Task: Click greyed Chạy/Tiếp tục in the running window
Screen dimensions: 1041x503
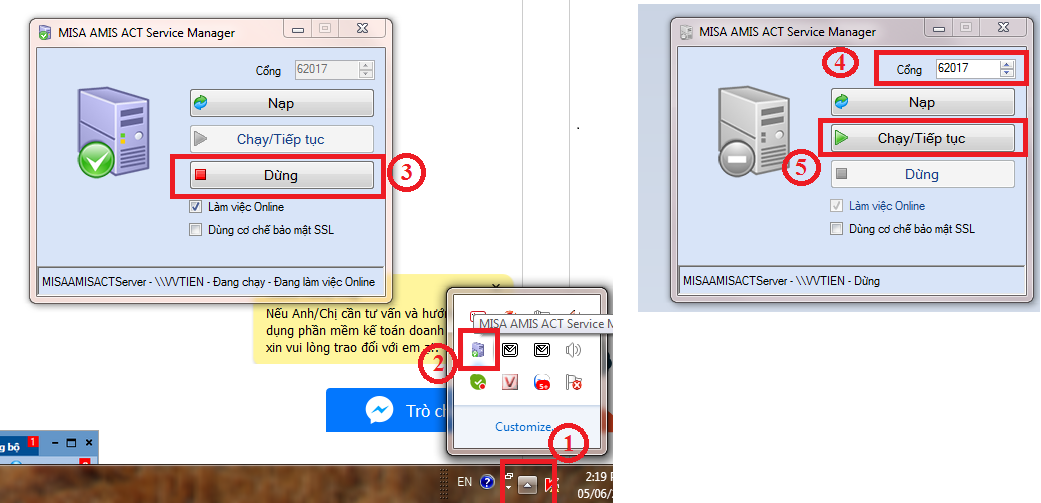Action: tap(281, 139)
